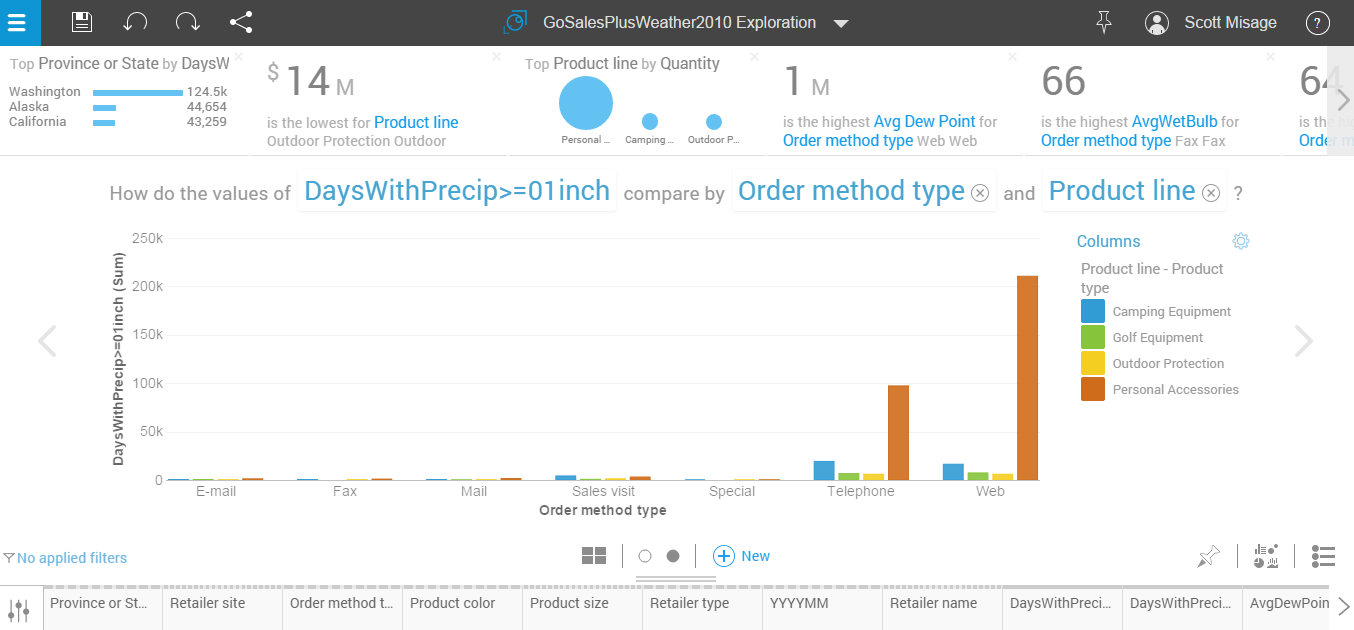This screenshot has height=630, width=1354.
Task: Select the Product size column header
Action: pyautogui.click(x=582, y=609)
